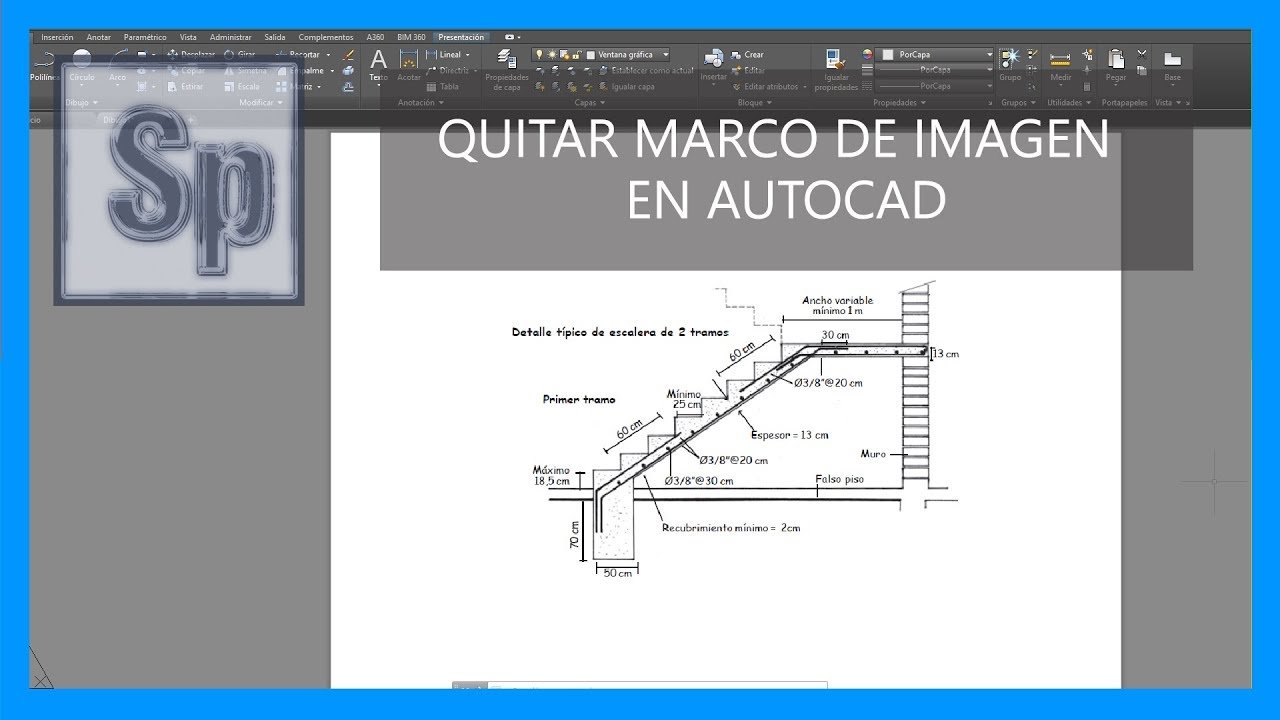This screenshot has width=1280, height=720.
Task: Select the Presentación ribbon tab
Action: (x=461, y=37)
